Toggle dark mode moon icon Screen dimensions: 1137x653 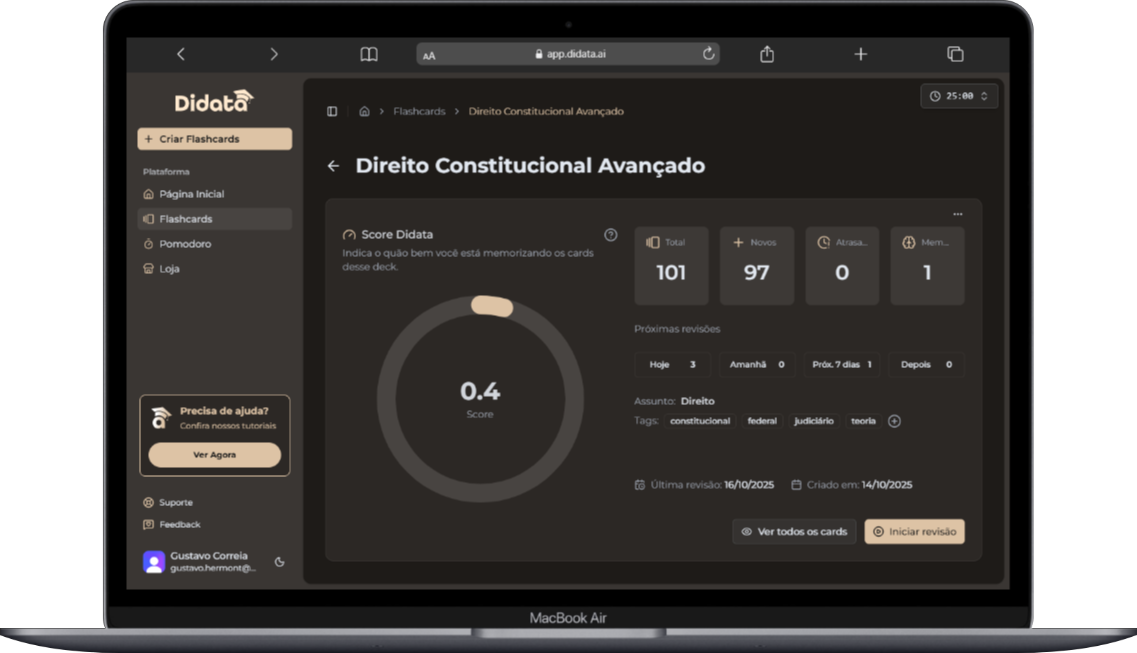click(279, 562)
